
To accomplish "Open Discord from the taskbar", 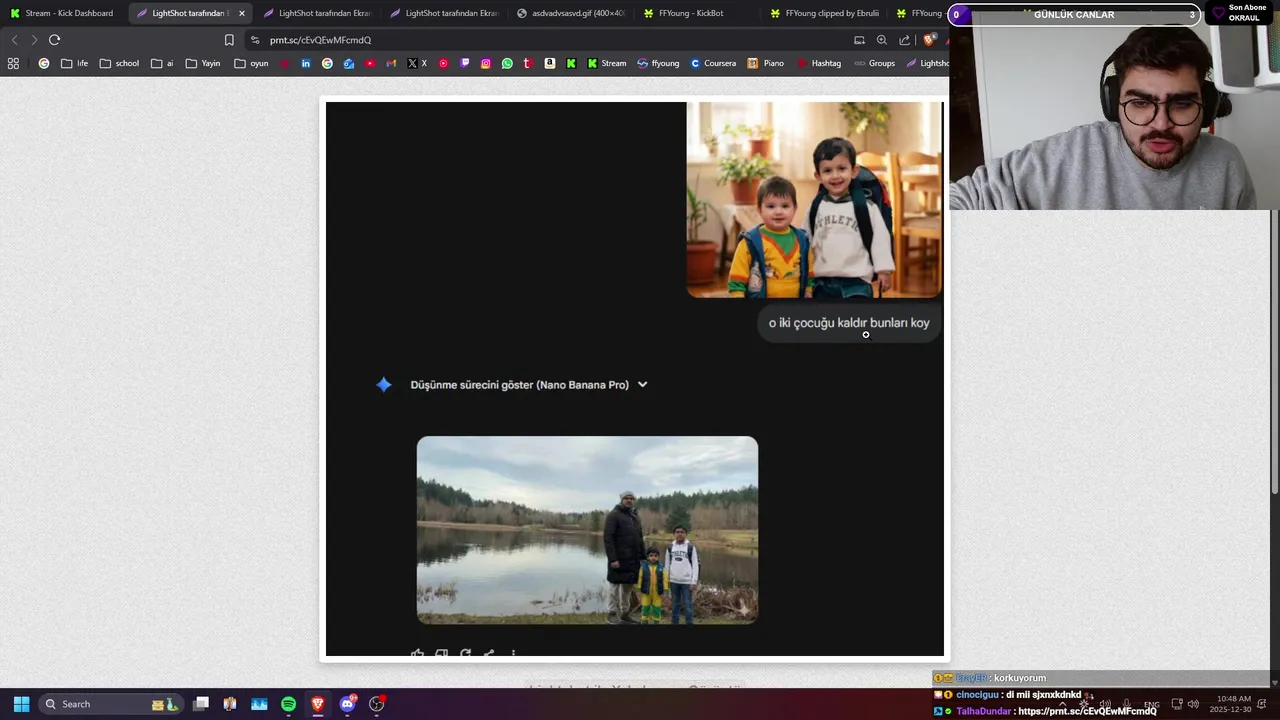I will (347, 704).
